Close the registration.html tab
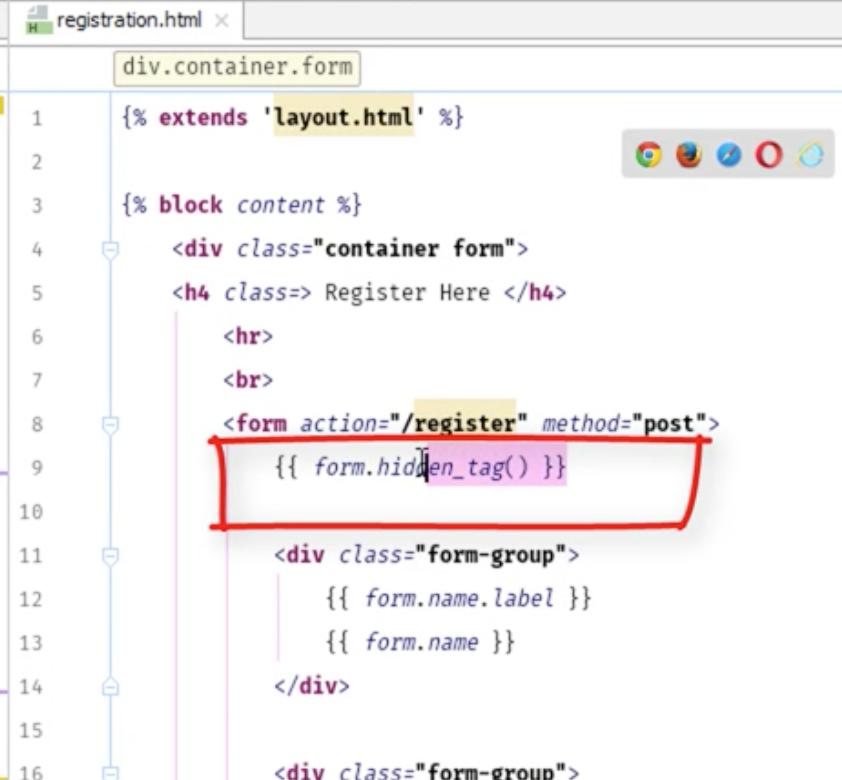The image size is (842, 780). [221, 21]
